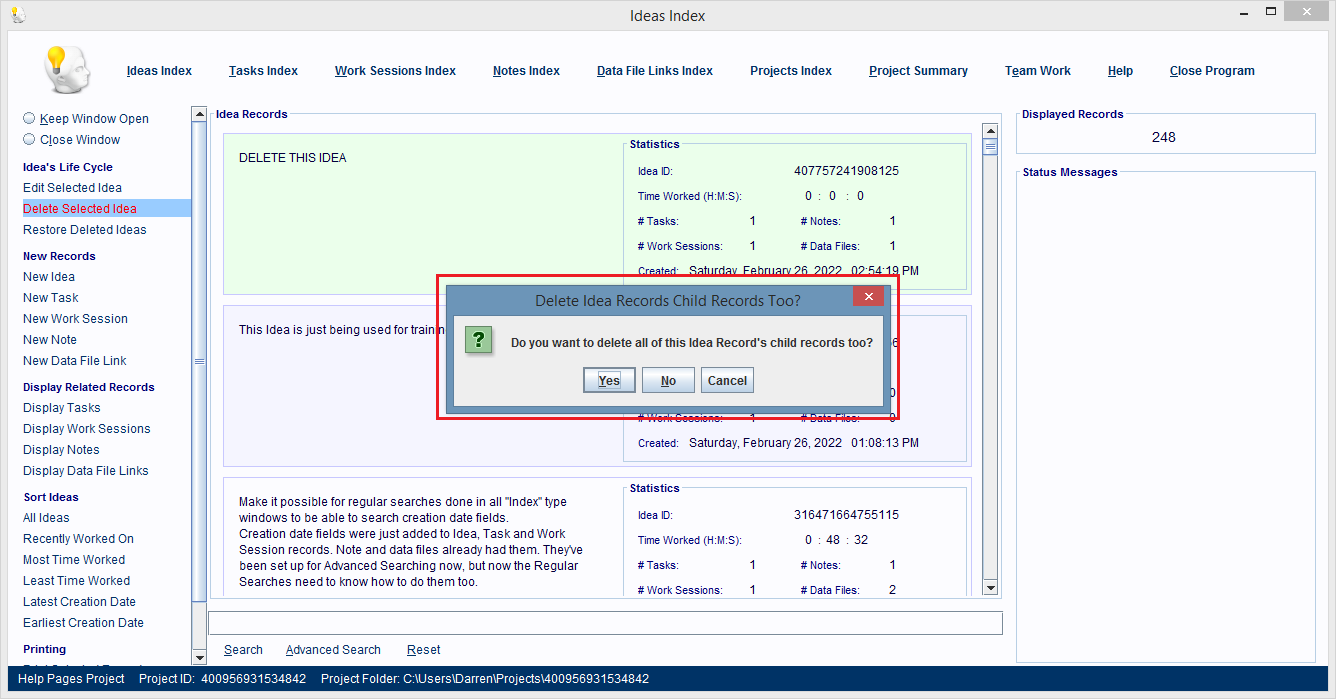The height and width of the screenshot is (699, 1336).
Task: Open the Project Summary menu
Action: tap(918, 71)
